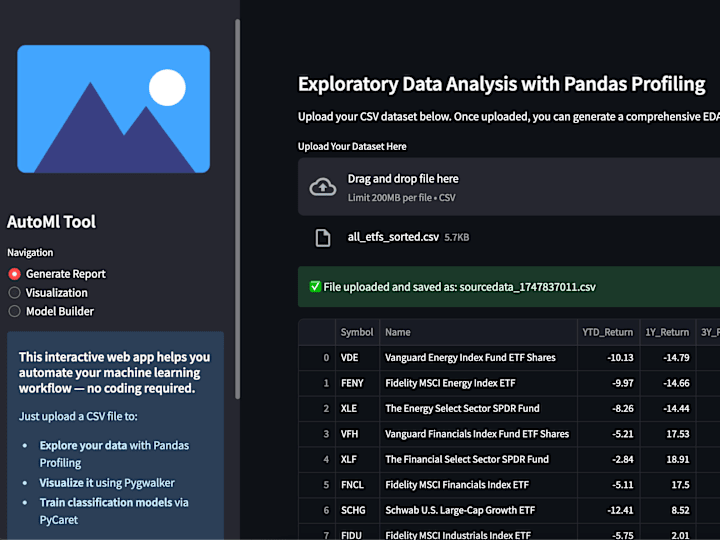
Task: Click the Navigation label in sidebar
Action: [30, 253]
